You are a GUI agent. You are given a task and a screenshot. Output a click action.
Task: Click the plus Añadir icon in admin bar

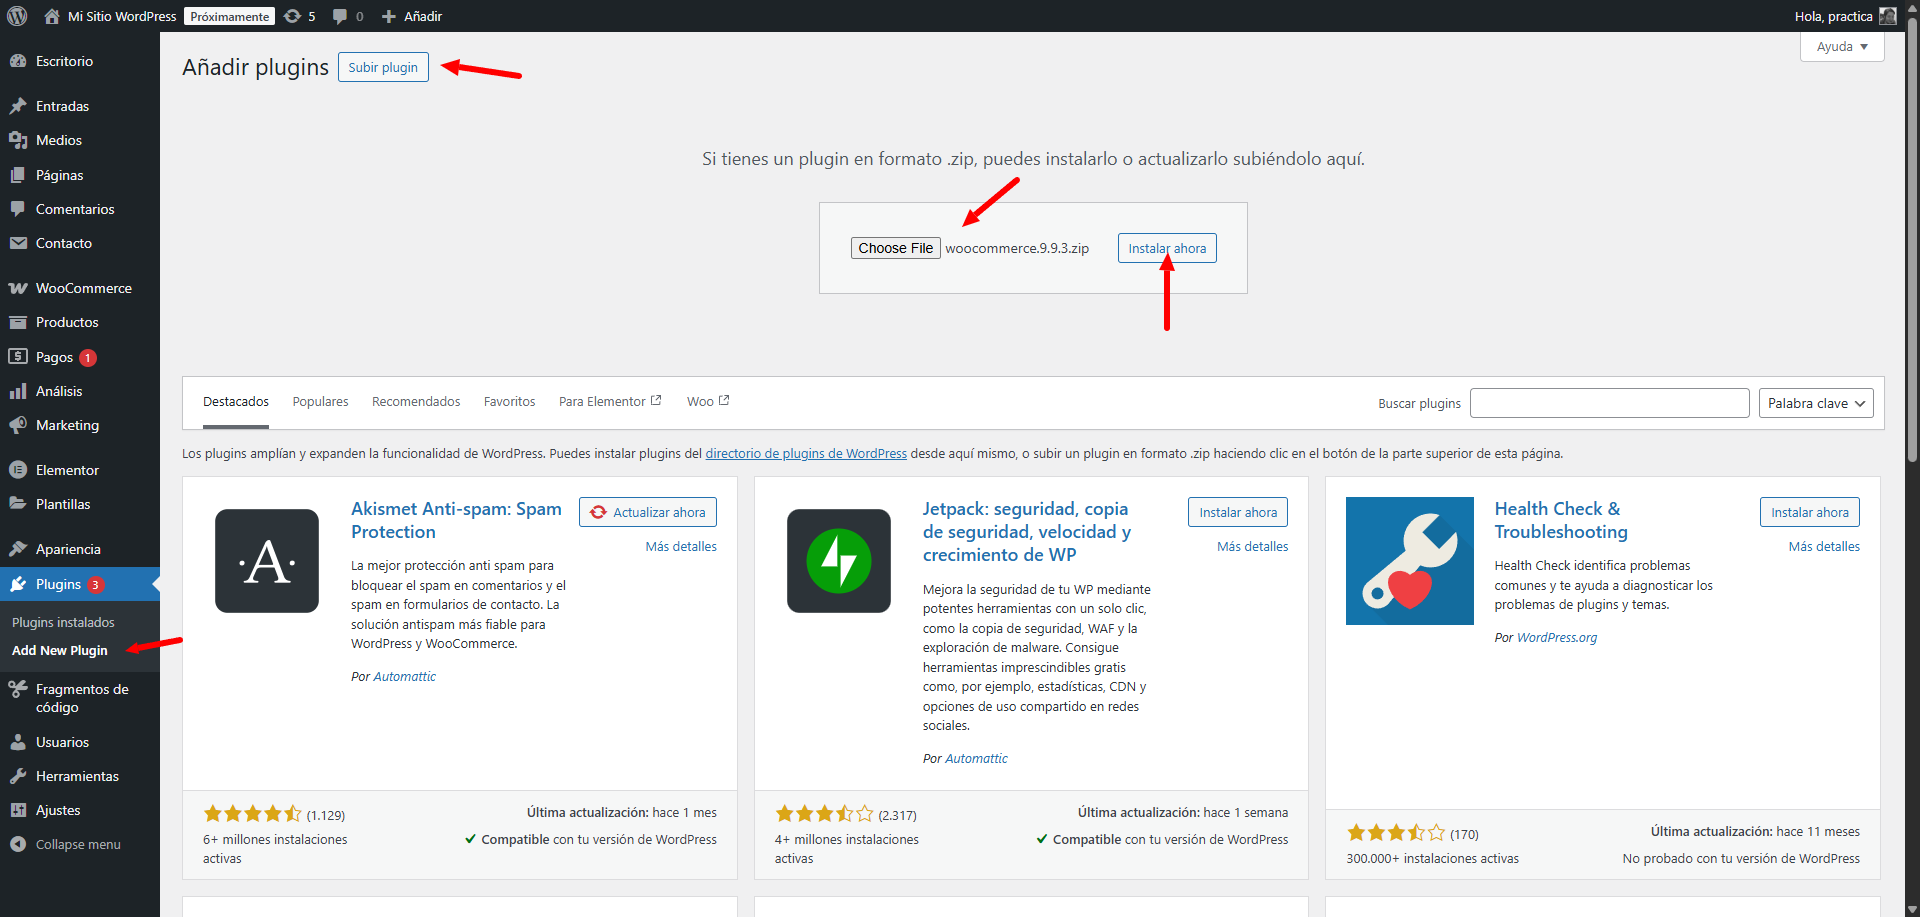(389, 16)
